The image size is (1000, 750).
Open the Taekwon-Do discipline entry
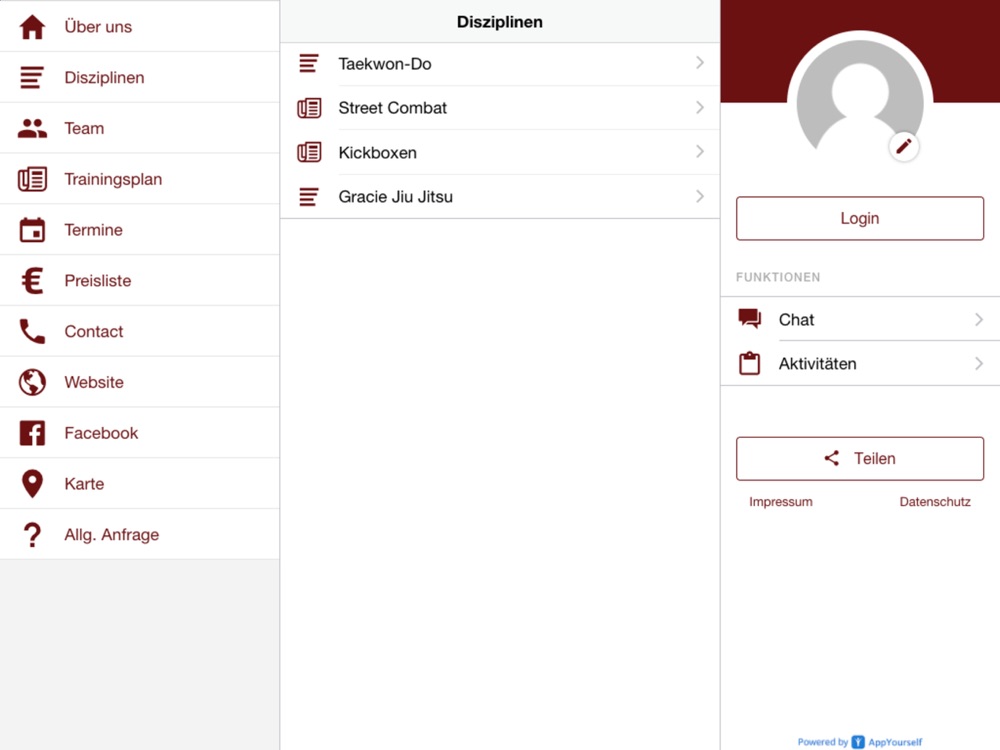[500, 64]
